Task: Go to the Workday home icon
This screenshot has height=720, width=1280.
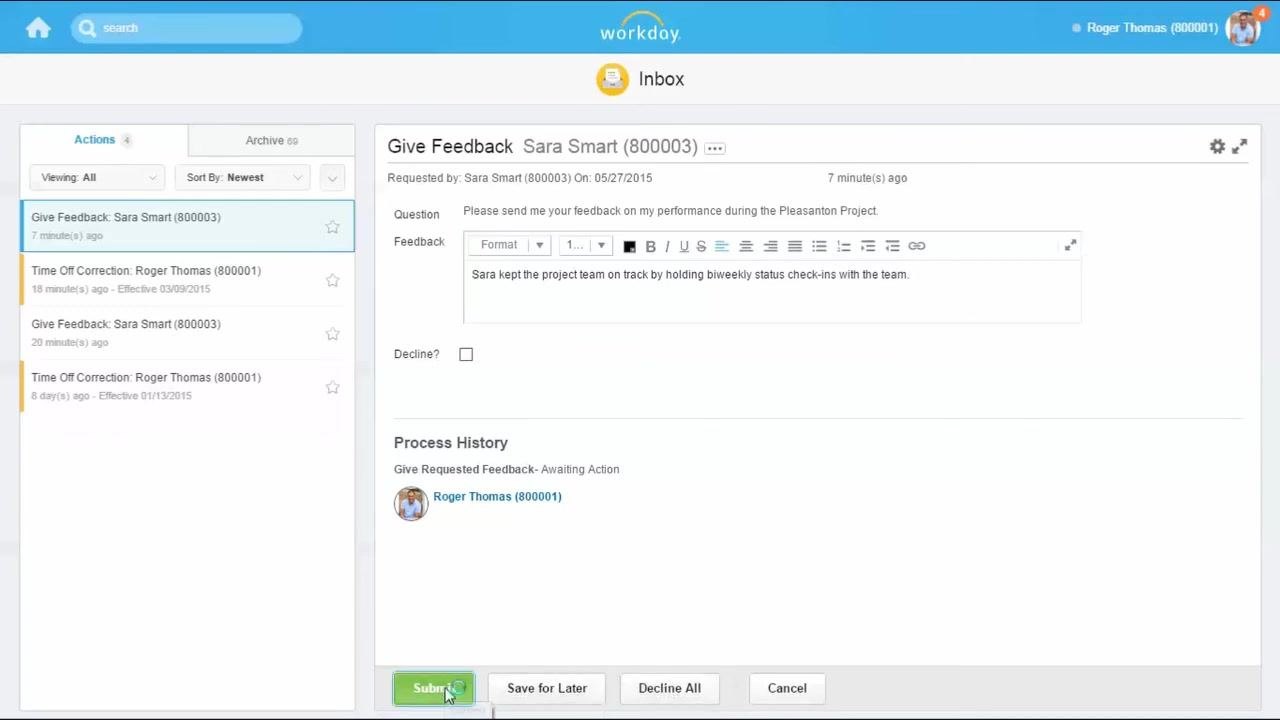Action: coord(38,28)
